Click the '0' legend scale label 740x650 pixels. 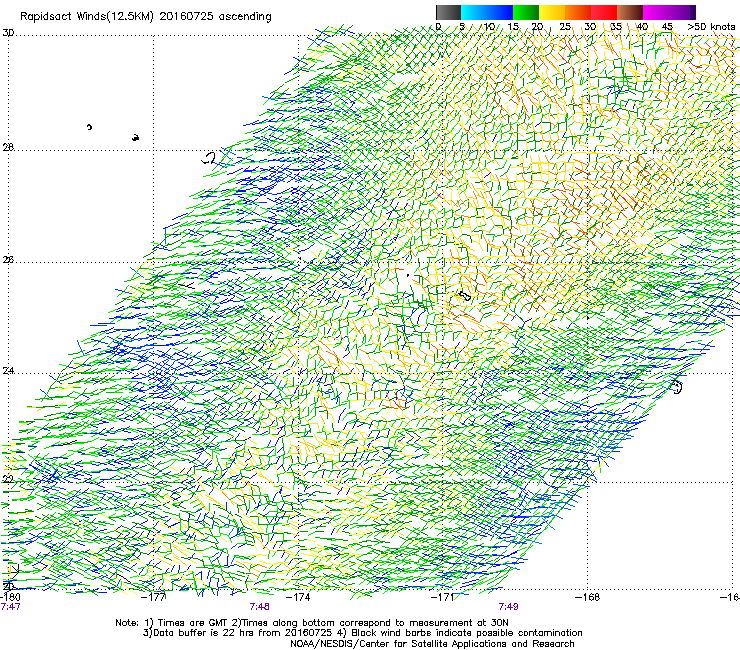click(438, 27)
